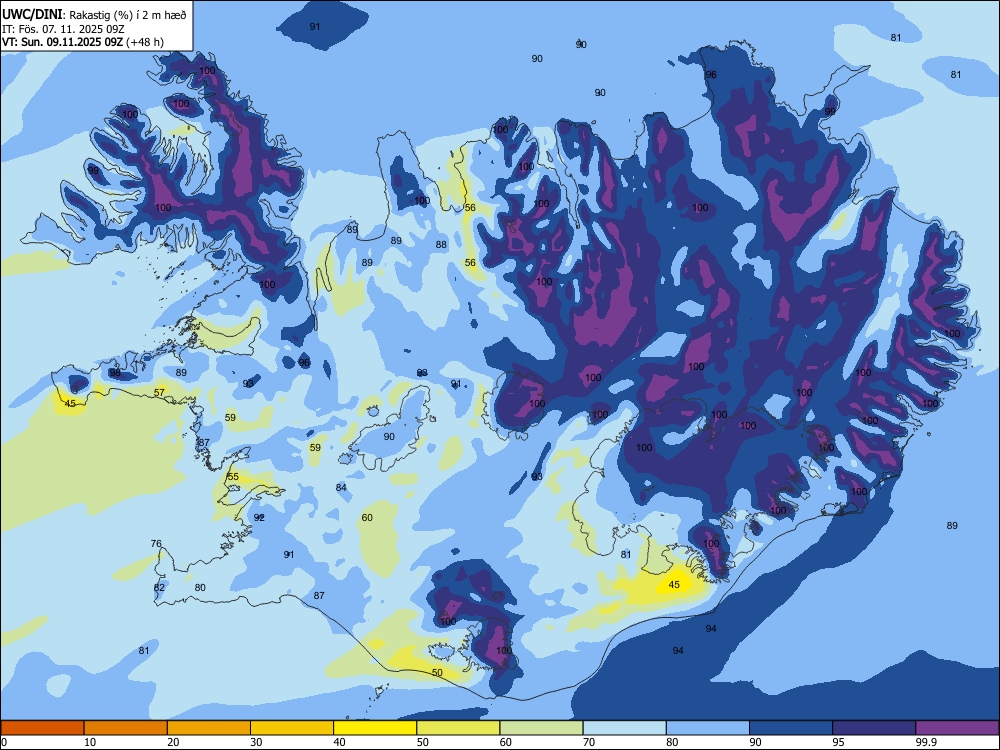Select the 'IT: Fös. 07. 11. 2025 09Z' line
The height and width of the screenshot is (750, 1000).
[63, 29]
